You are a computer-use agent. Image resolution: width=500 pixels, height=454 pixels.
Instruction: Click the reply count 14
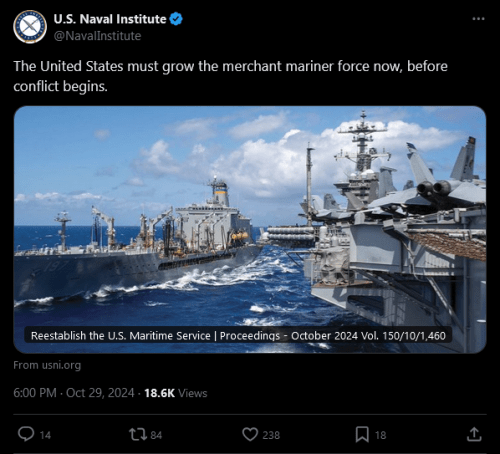[x=45, y=435]
